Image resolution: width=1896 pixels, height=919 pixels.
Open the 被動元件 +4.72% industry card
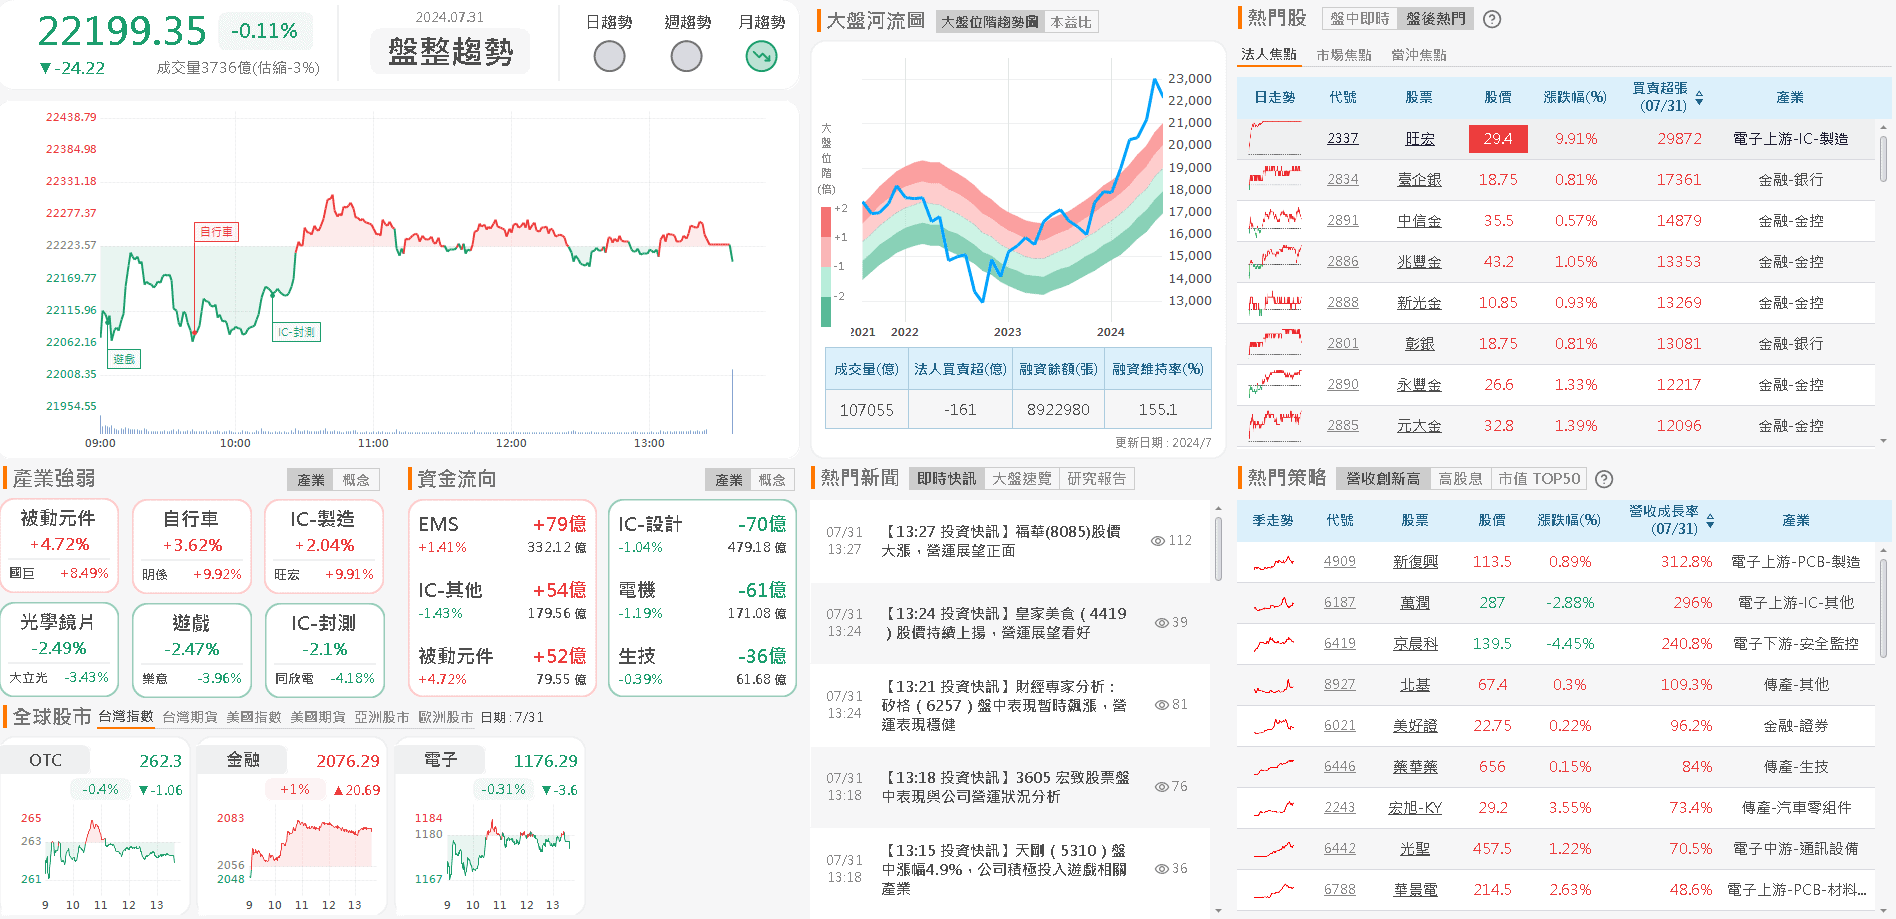point(60,546)
